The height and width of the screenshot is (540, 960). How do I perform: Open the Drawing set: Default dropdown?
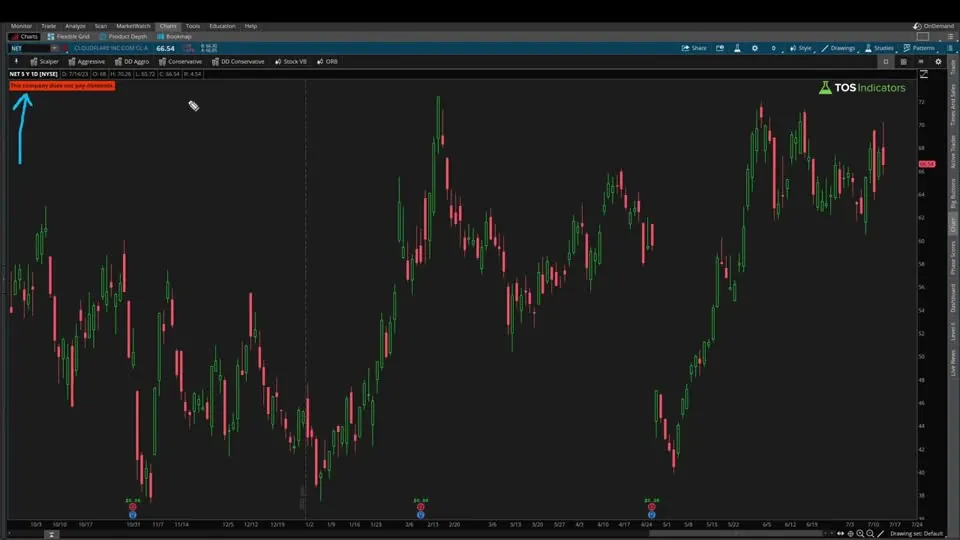[x=918, y=534]
